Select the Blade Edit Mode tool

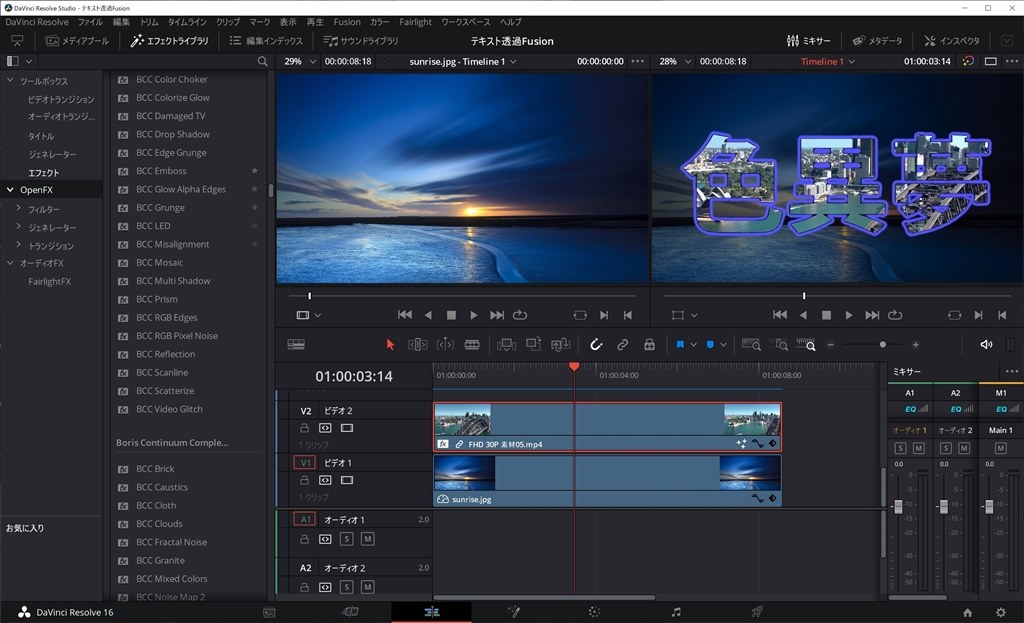tap(472, 344)
